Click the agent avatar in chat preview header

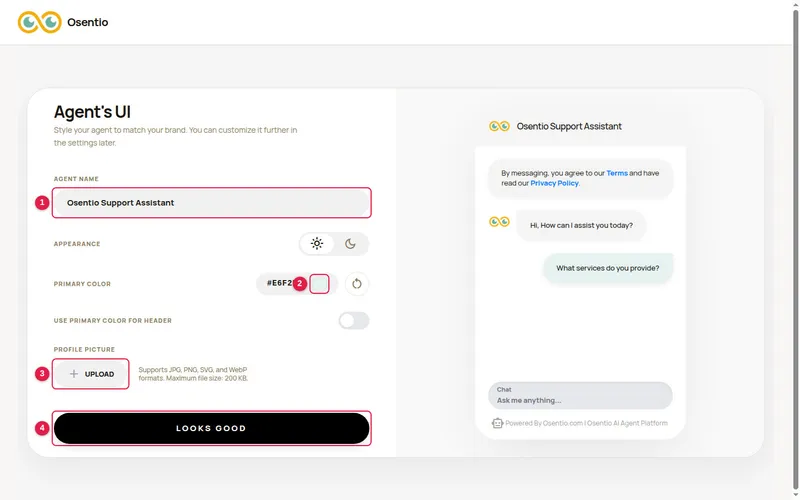[x=499, y=126]
